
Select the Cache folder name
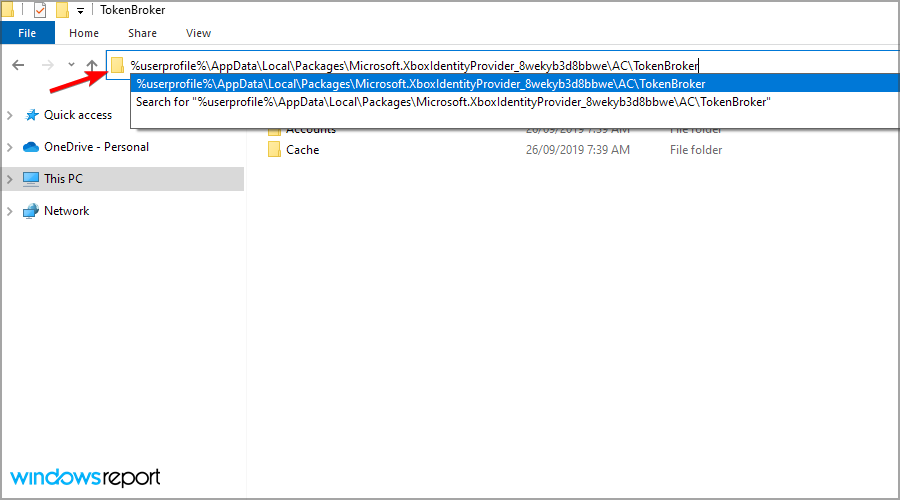pos(302,150)
